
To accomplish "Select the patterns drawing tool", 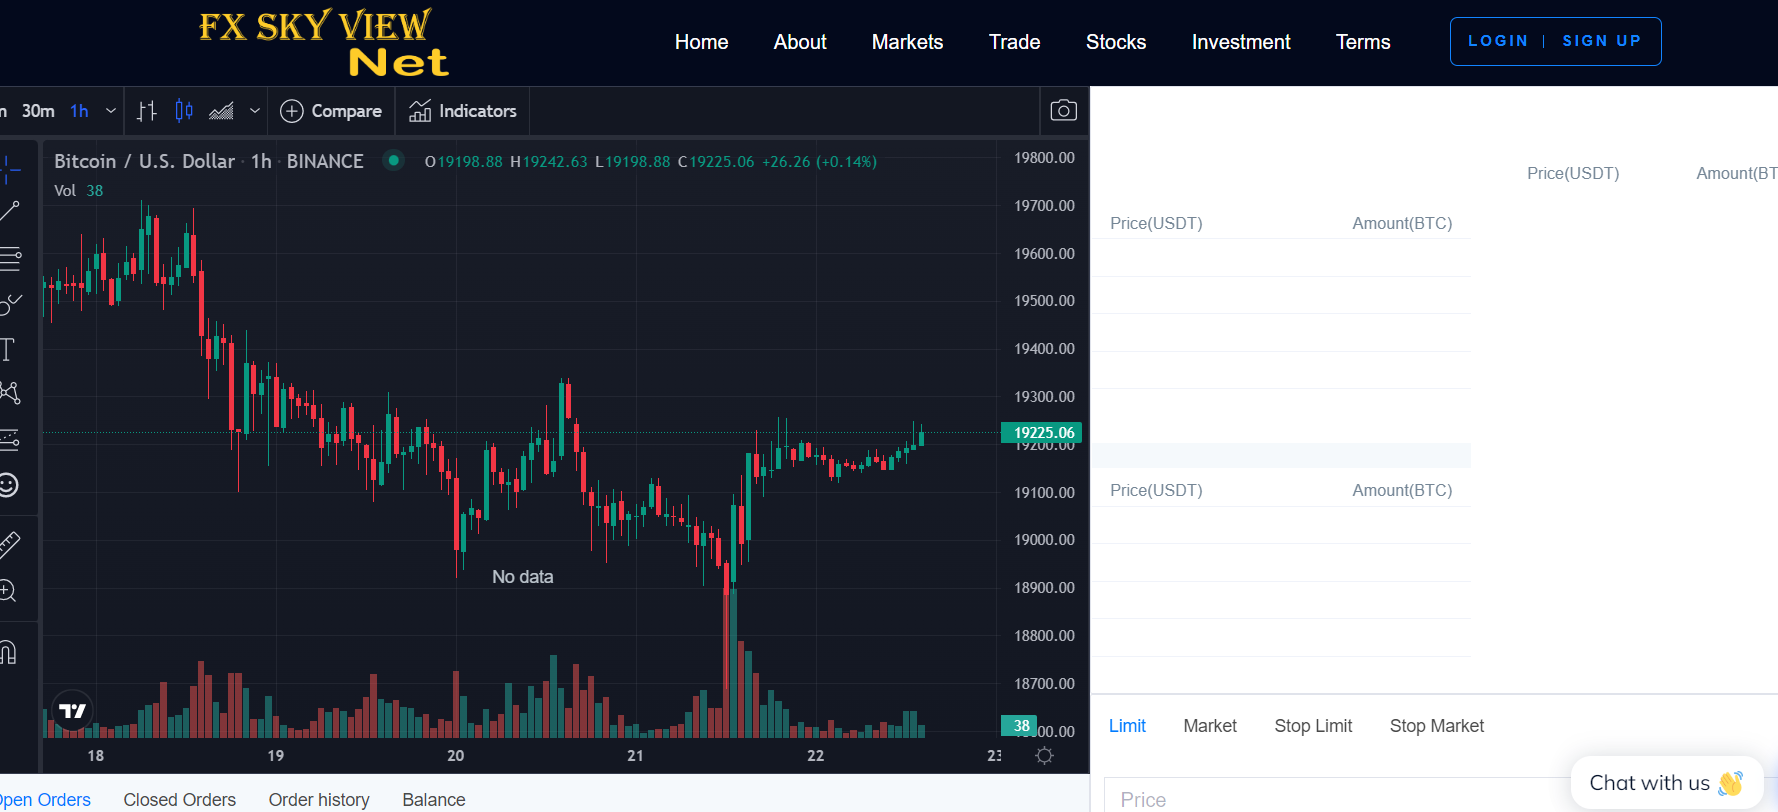I will tap(9, 392).
